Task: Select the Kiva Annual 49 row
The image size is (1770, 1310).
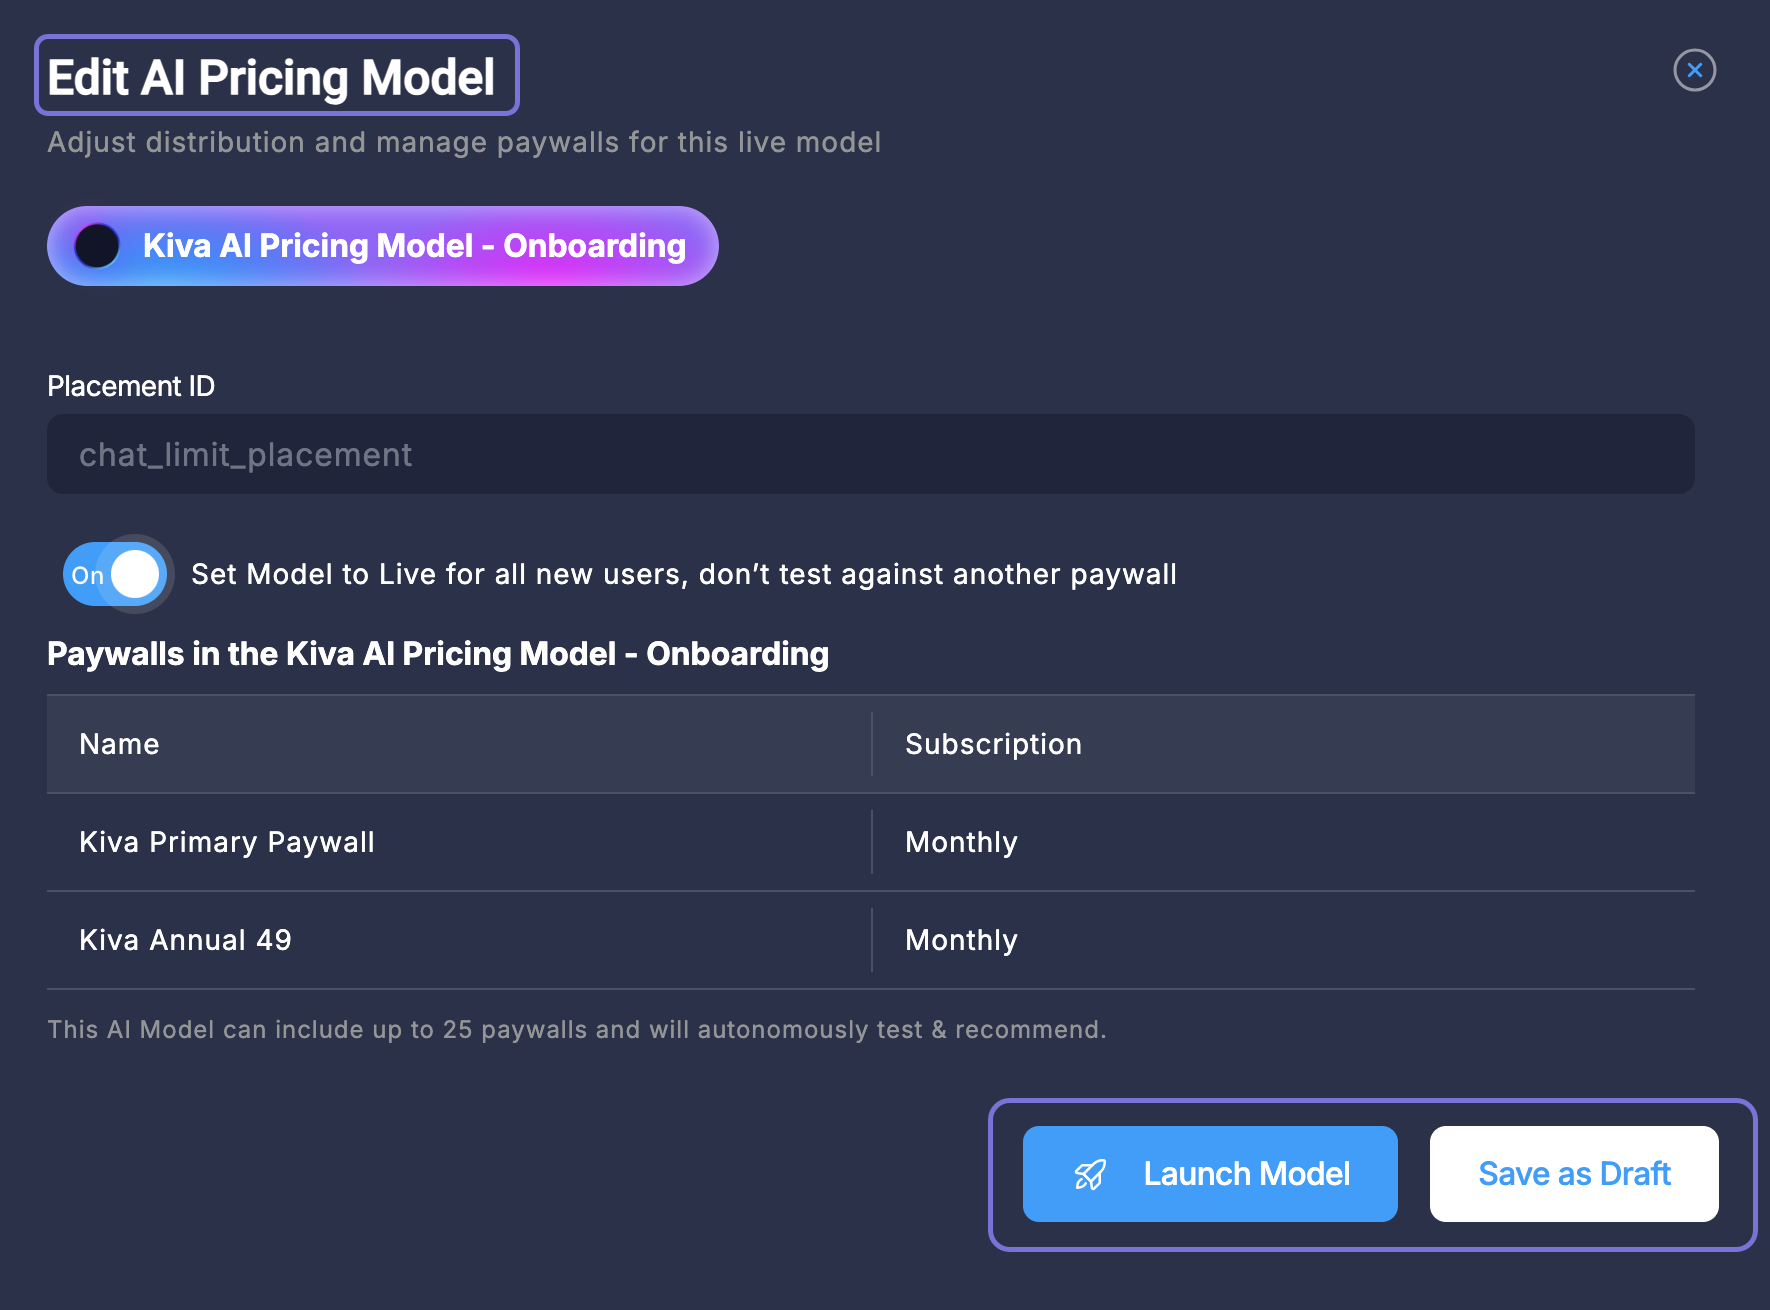Action: tap(186, 940)
